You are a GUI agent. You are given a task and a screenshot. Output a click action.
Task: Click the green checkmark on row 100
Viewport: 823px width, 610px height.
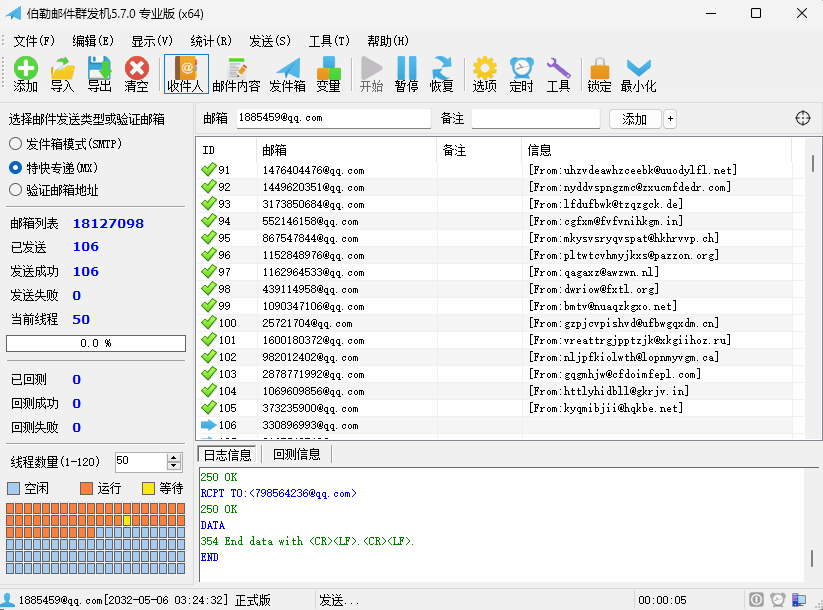(x=209, y=322)
